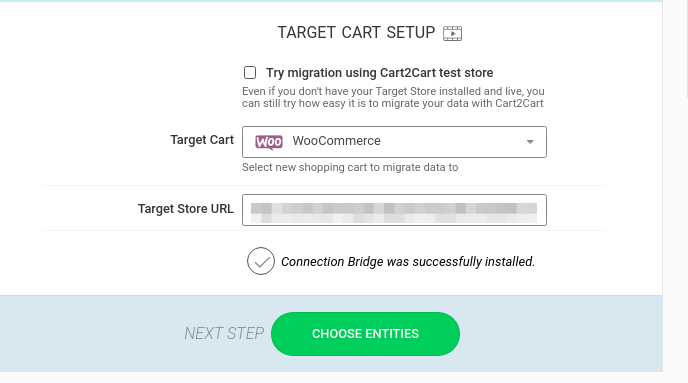Select the WooCommerce text in the cart combo box

(x=337, y=141)
